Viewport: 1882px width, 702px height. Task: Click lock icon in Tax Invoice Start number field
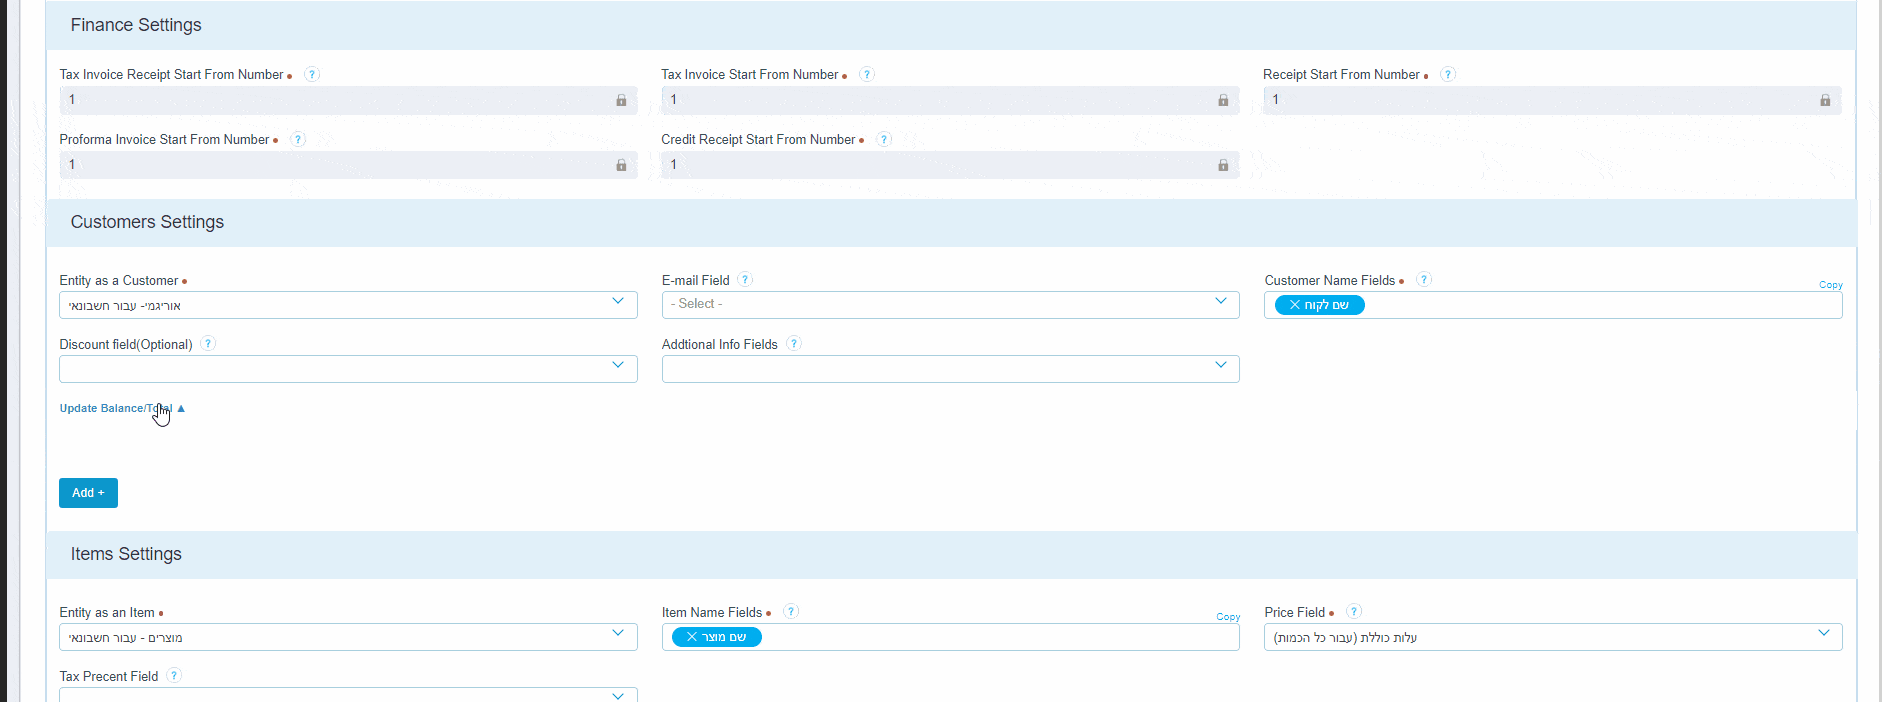pos(1223,100)
